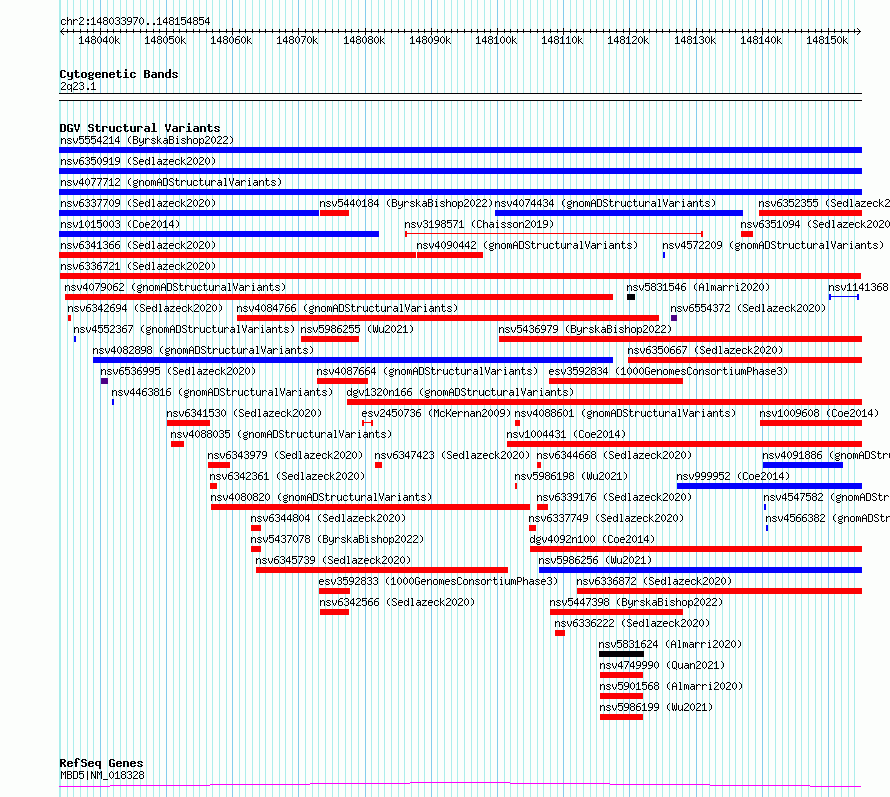Viewport: 890px width, 797px height.
Task: Select nsv1009608 (Coe2014) label
Action: tap(819, 413)
